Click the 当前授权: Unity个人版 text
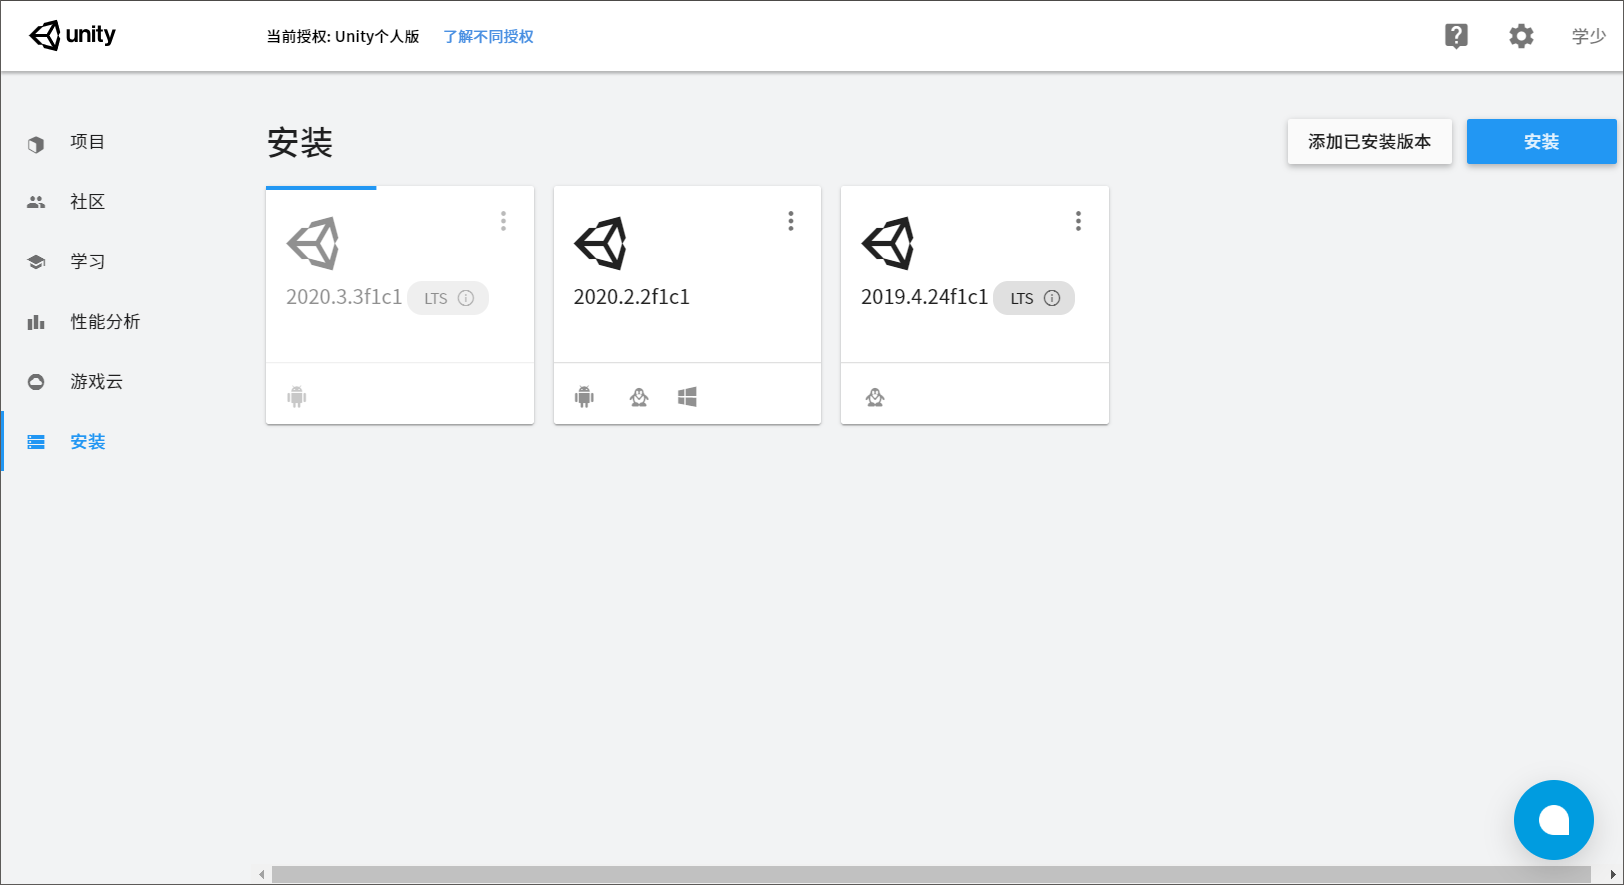Viewport: 1624px width, 885px height. click(x=343, y=37)
